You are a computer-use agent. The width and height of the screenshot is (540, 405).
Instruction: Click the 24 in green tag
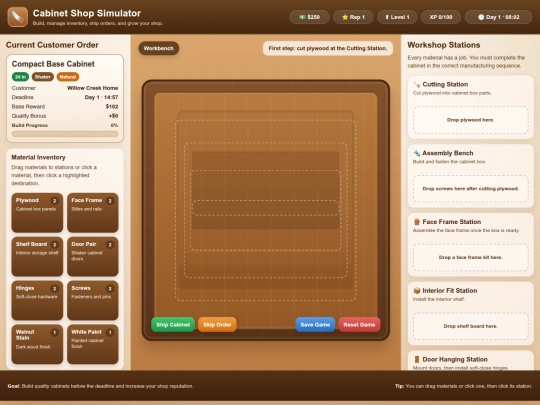(20, 77)
